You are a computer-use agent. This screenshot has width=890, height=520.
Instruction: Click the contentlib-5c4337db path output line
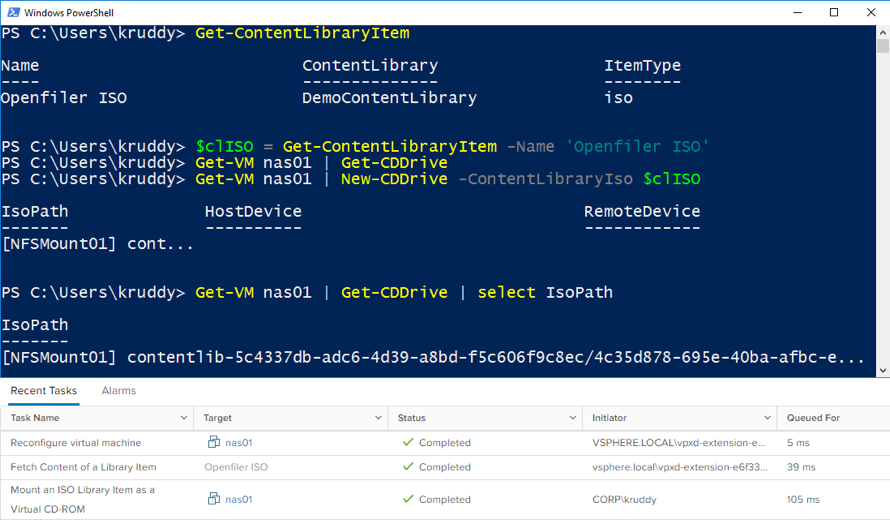point(433,357)
